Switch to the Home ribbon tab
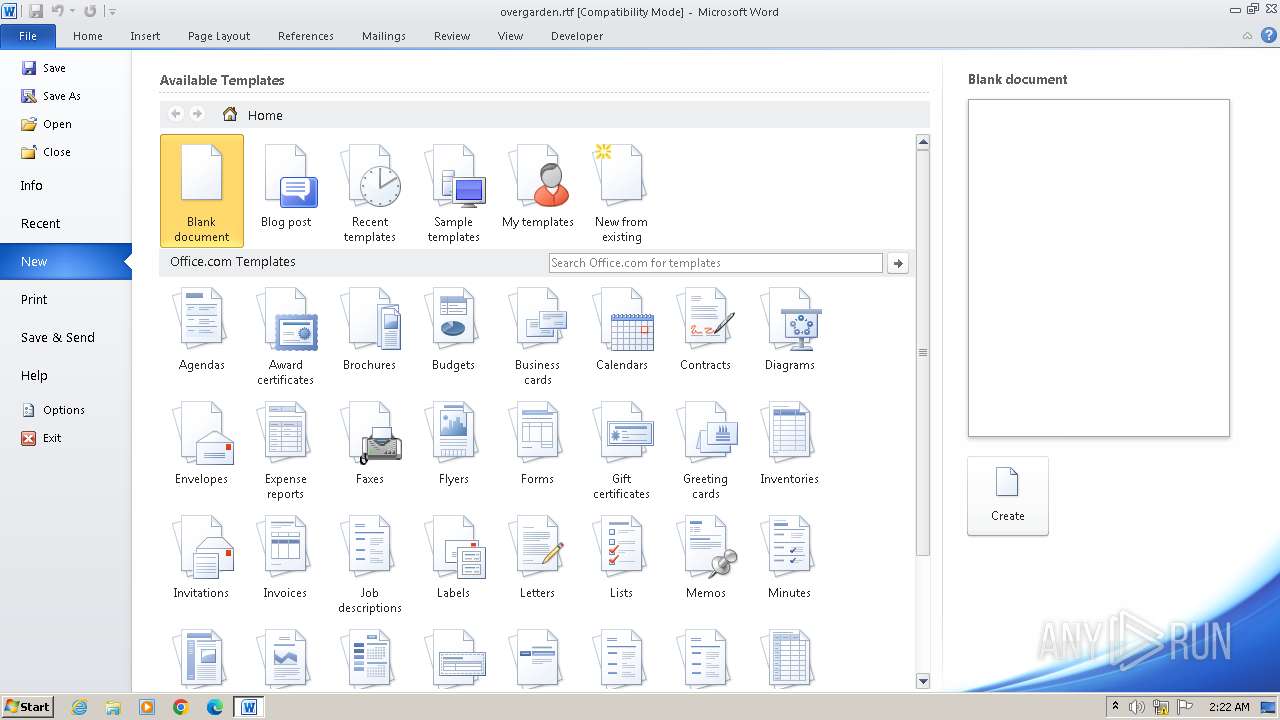 (x=88, y=36)
